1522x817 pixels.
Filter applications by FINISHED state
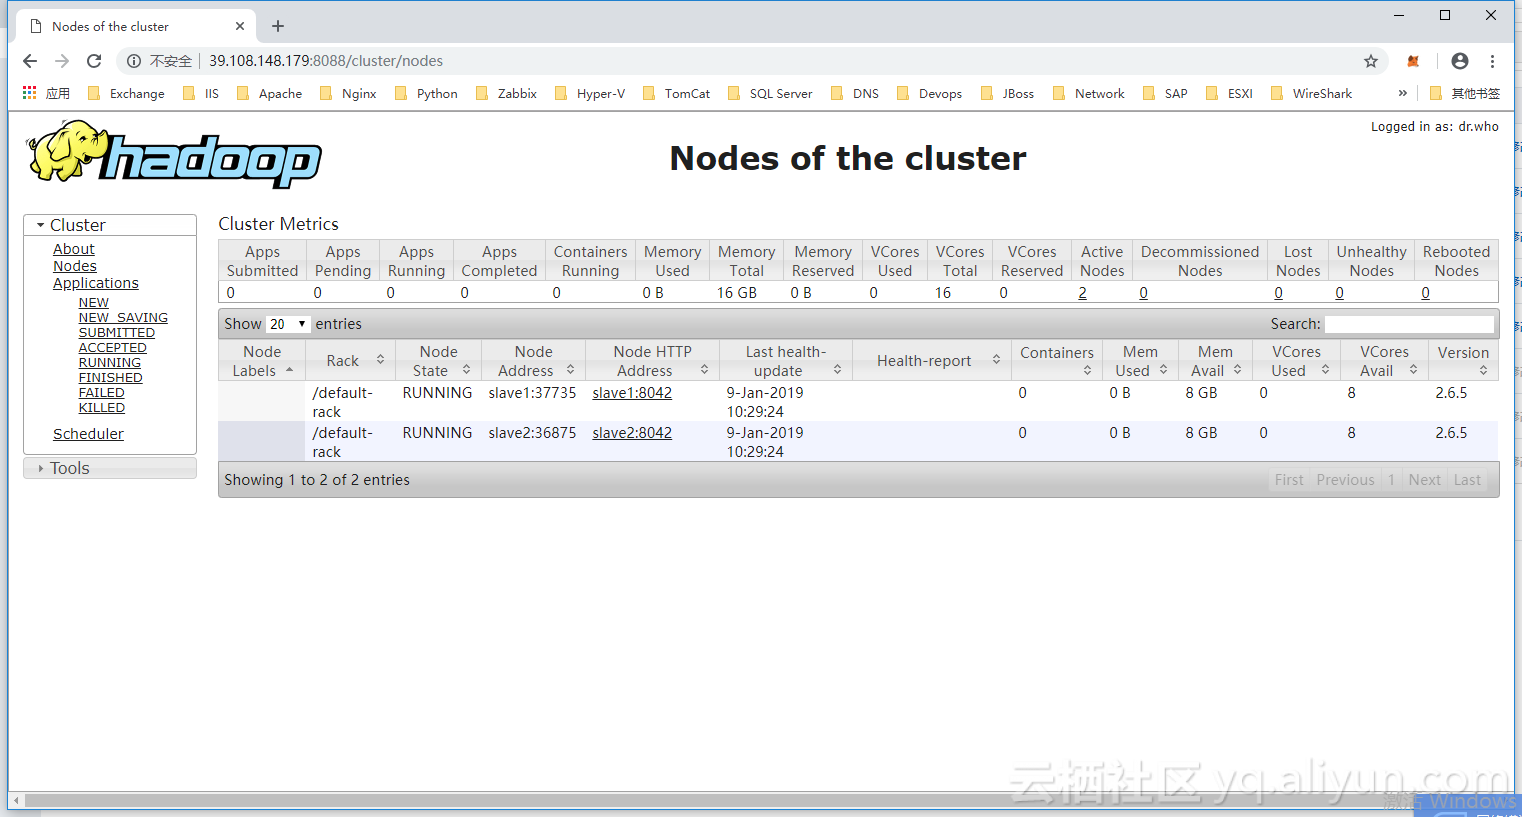pos(111,378)
